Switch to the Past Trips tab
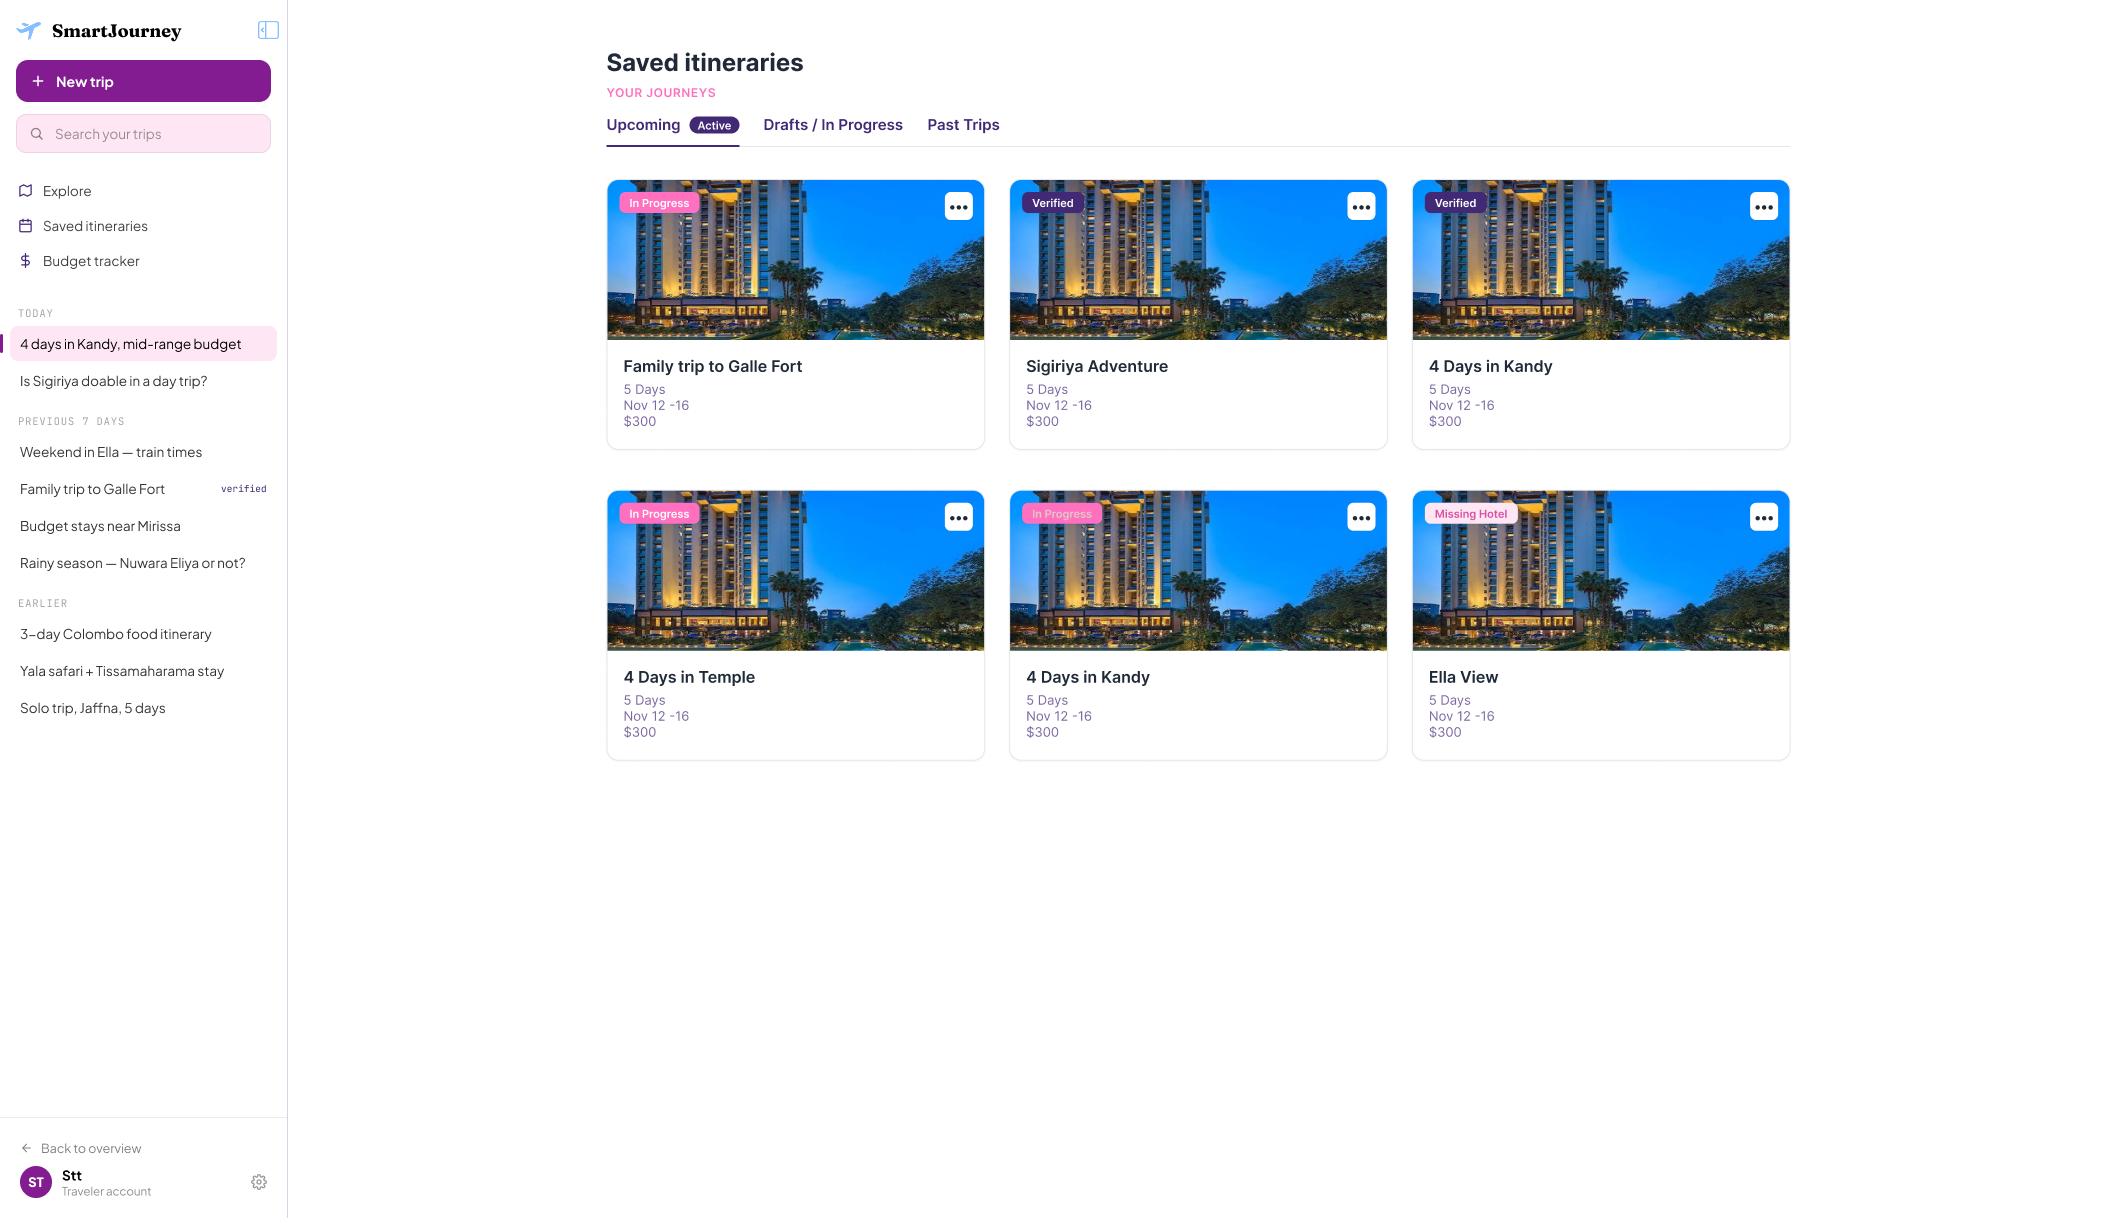The image size is (2109, 1218). click(963, 125)
